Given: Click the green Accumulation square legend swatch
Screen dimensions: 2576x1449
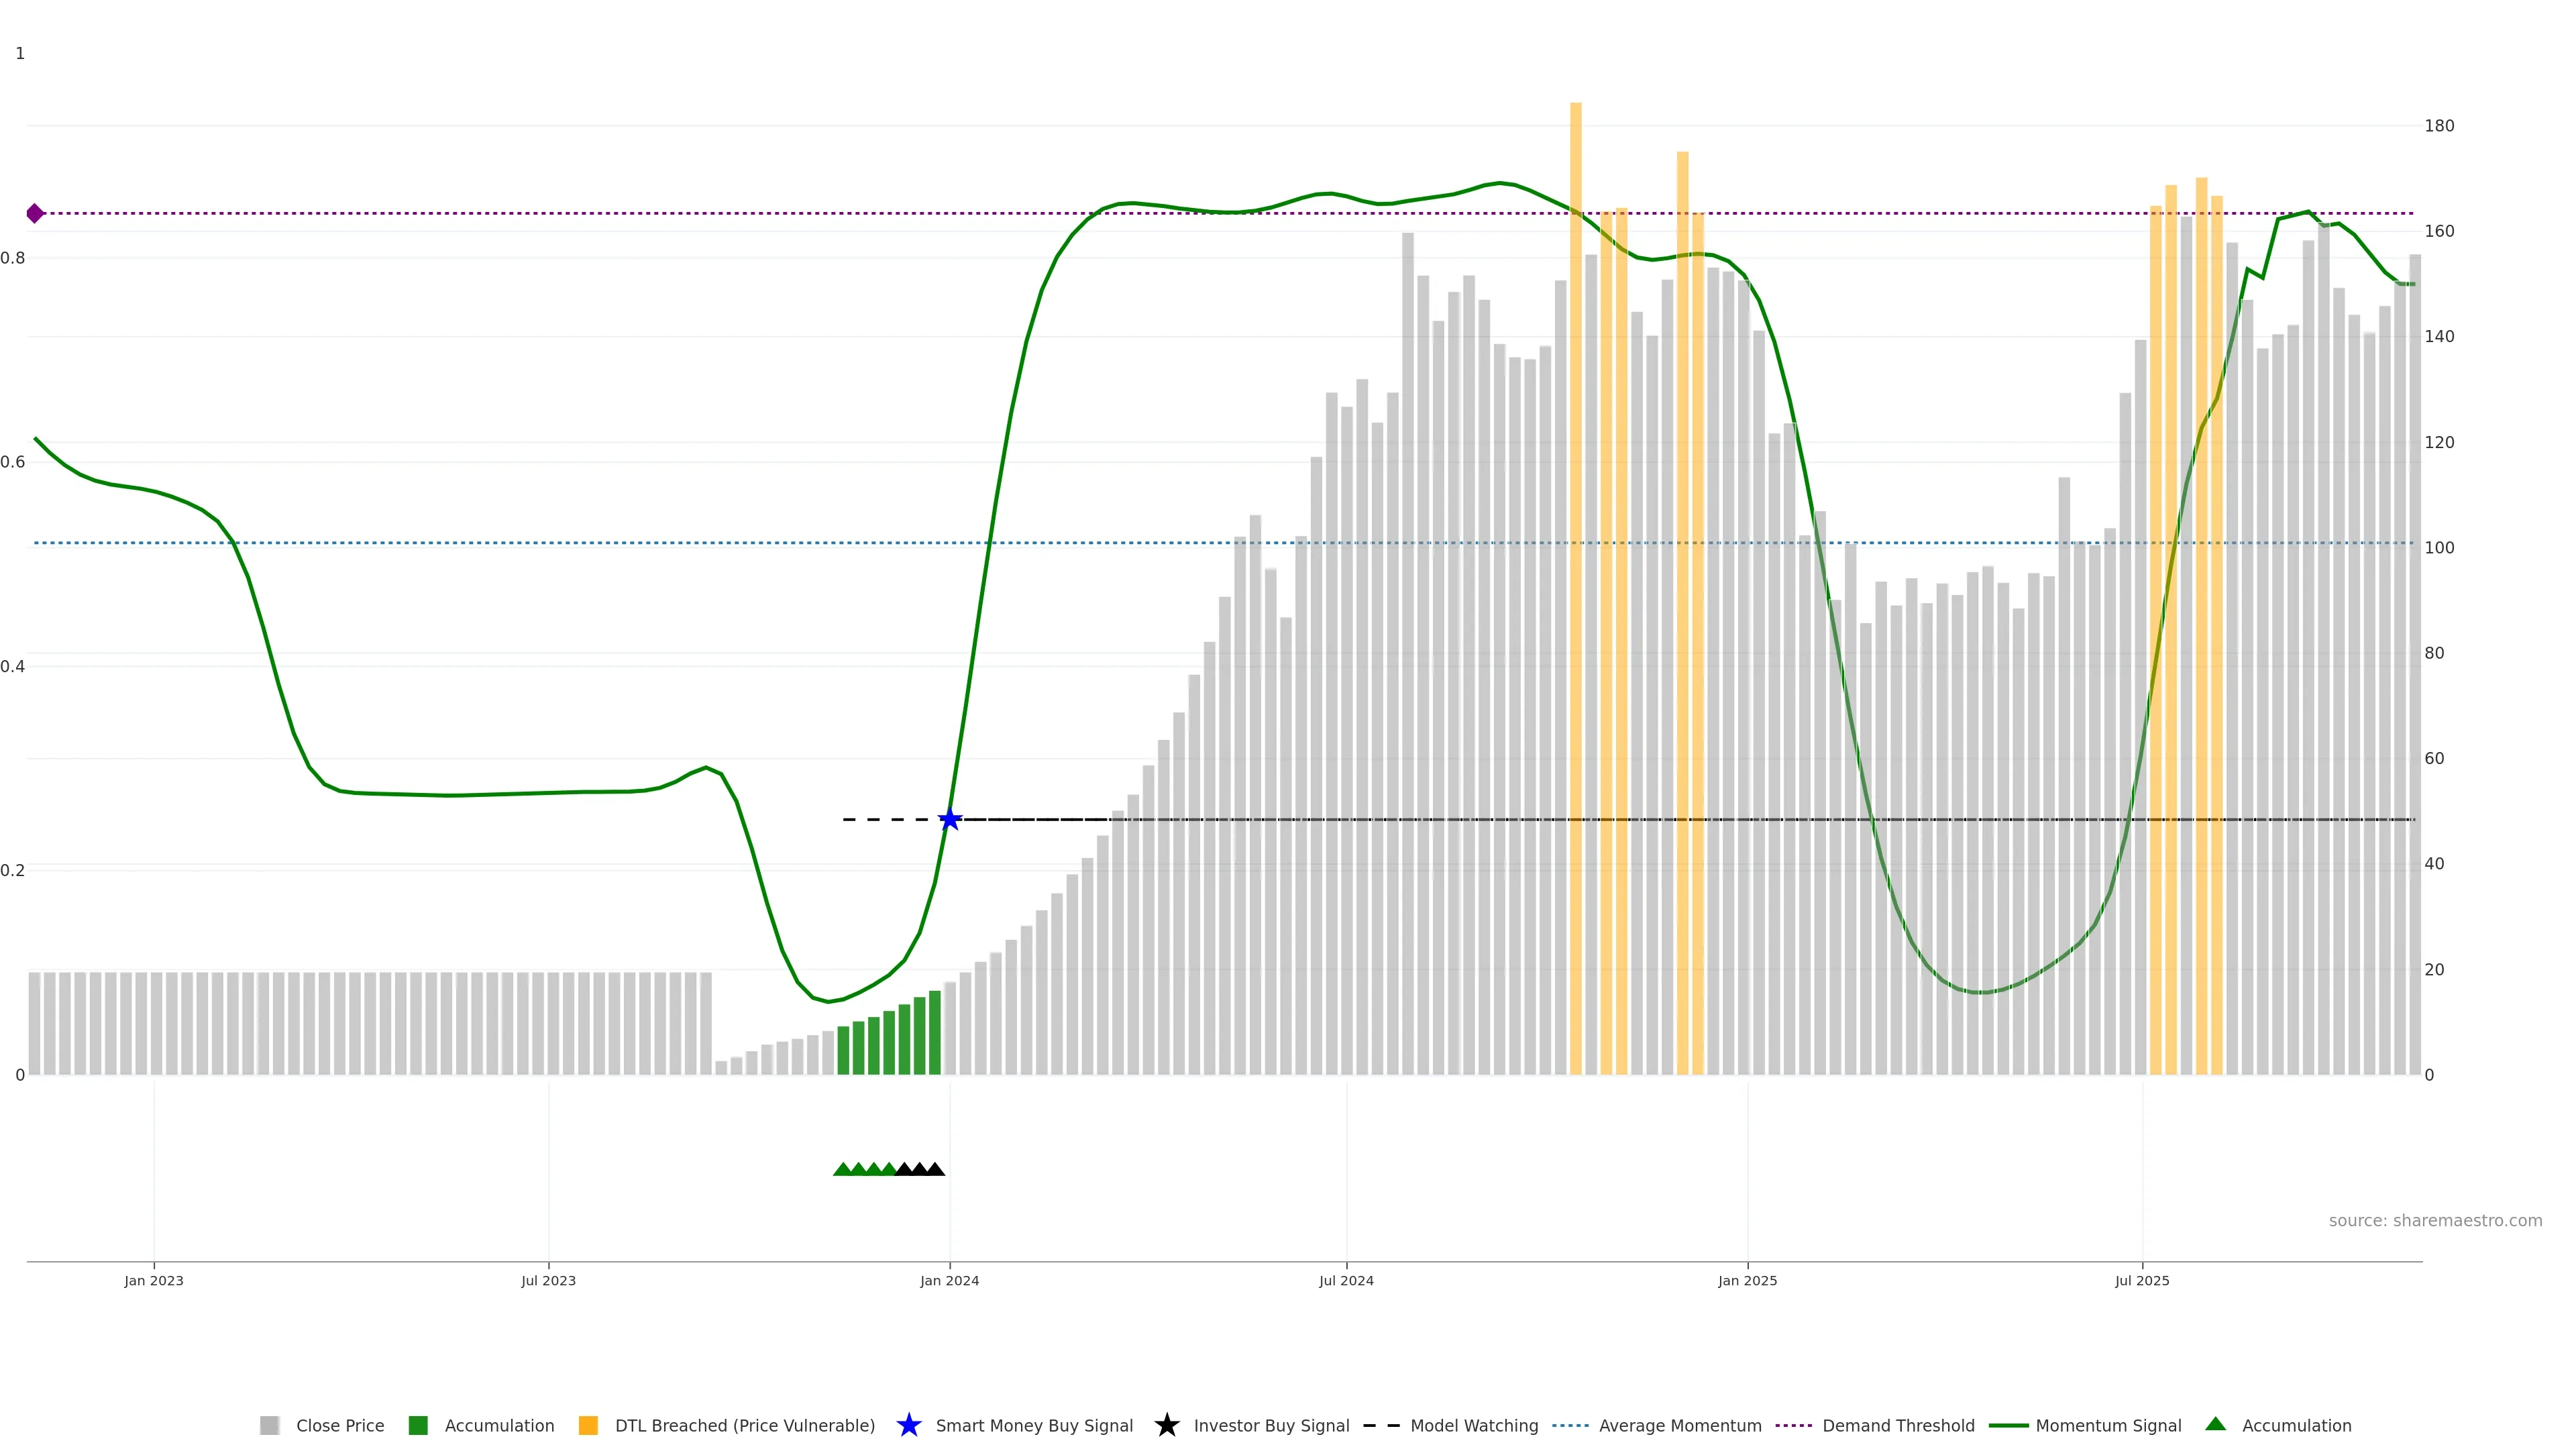Looking at the screenshot, I should 418,1425.
